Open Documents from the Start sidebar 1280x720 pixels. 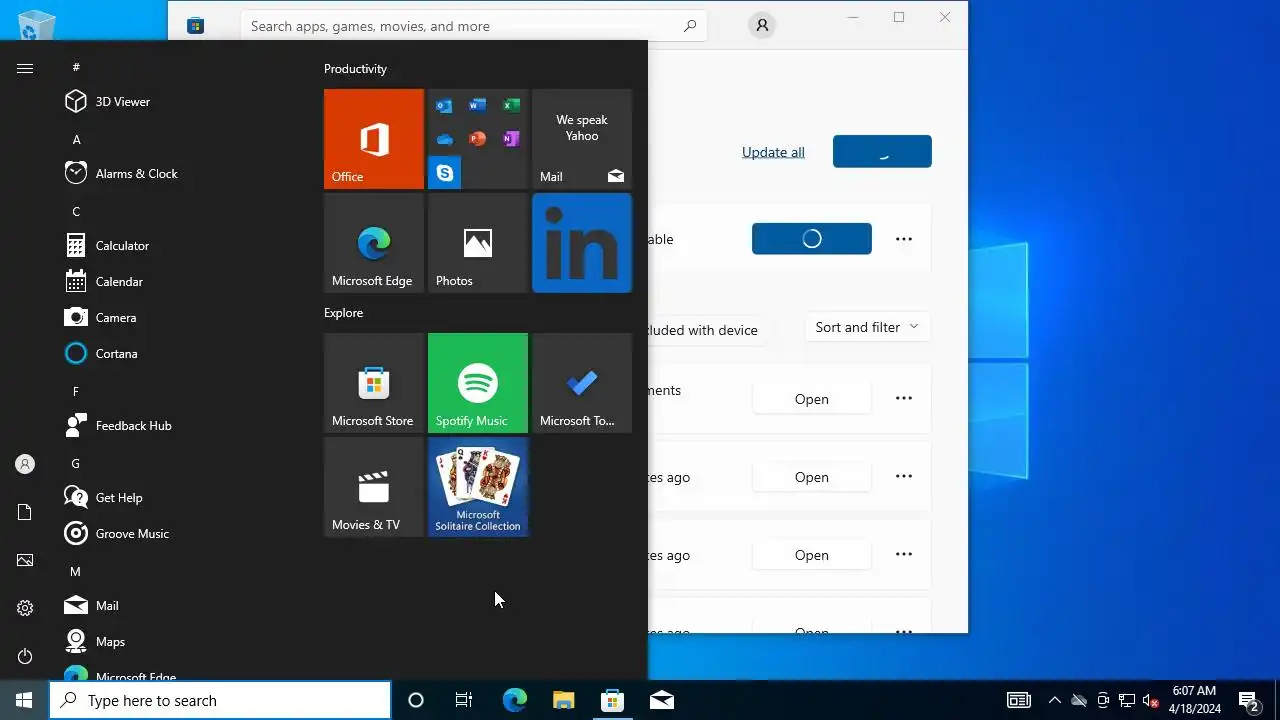[25, 512]
